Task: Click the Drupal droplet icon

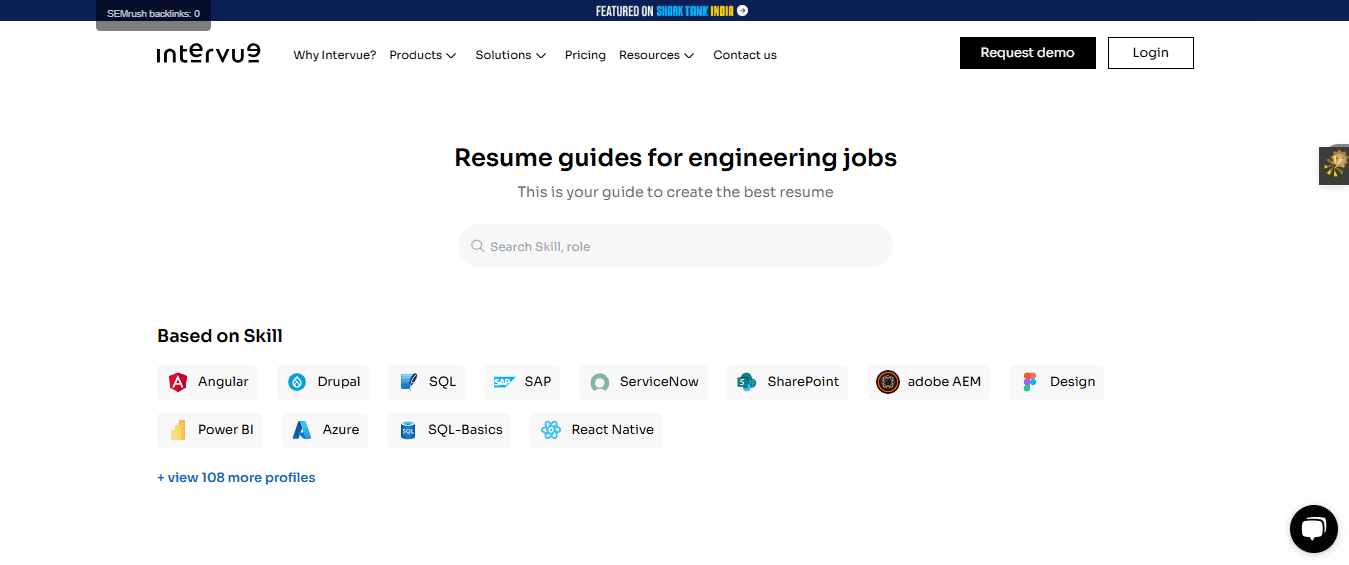Action: click(297, 382)
